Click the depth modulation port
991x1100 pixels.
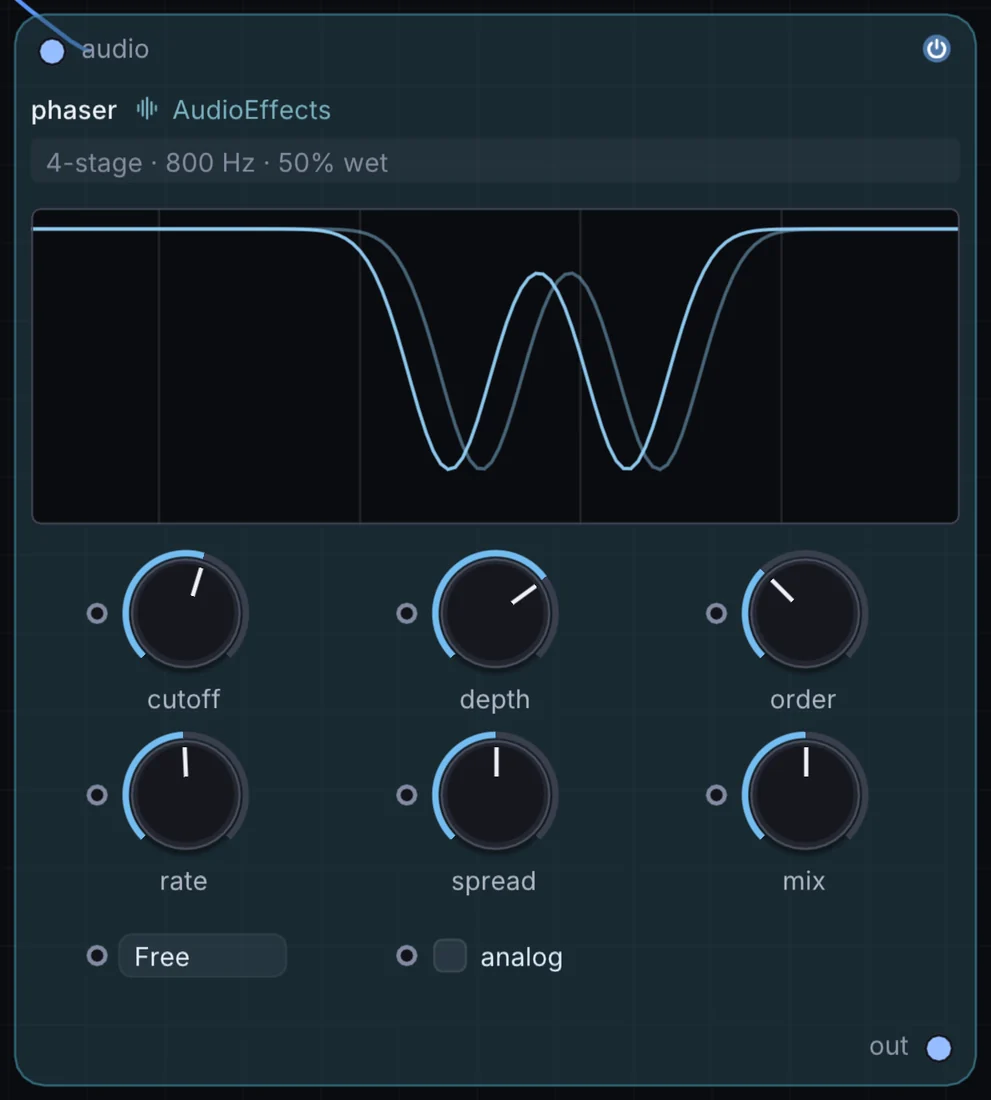point(407,613)
